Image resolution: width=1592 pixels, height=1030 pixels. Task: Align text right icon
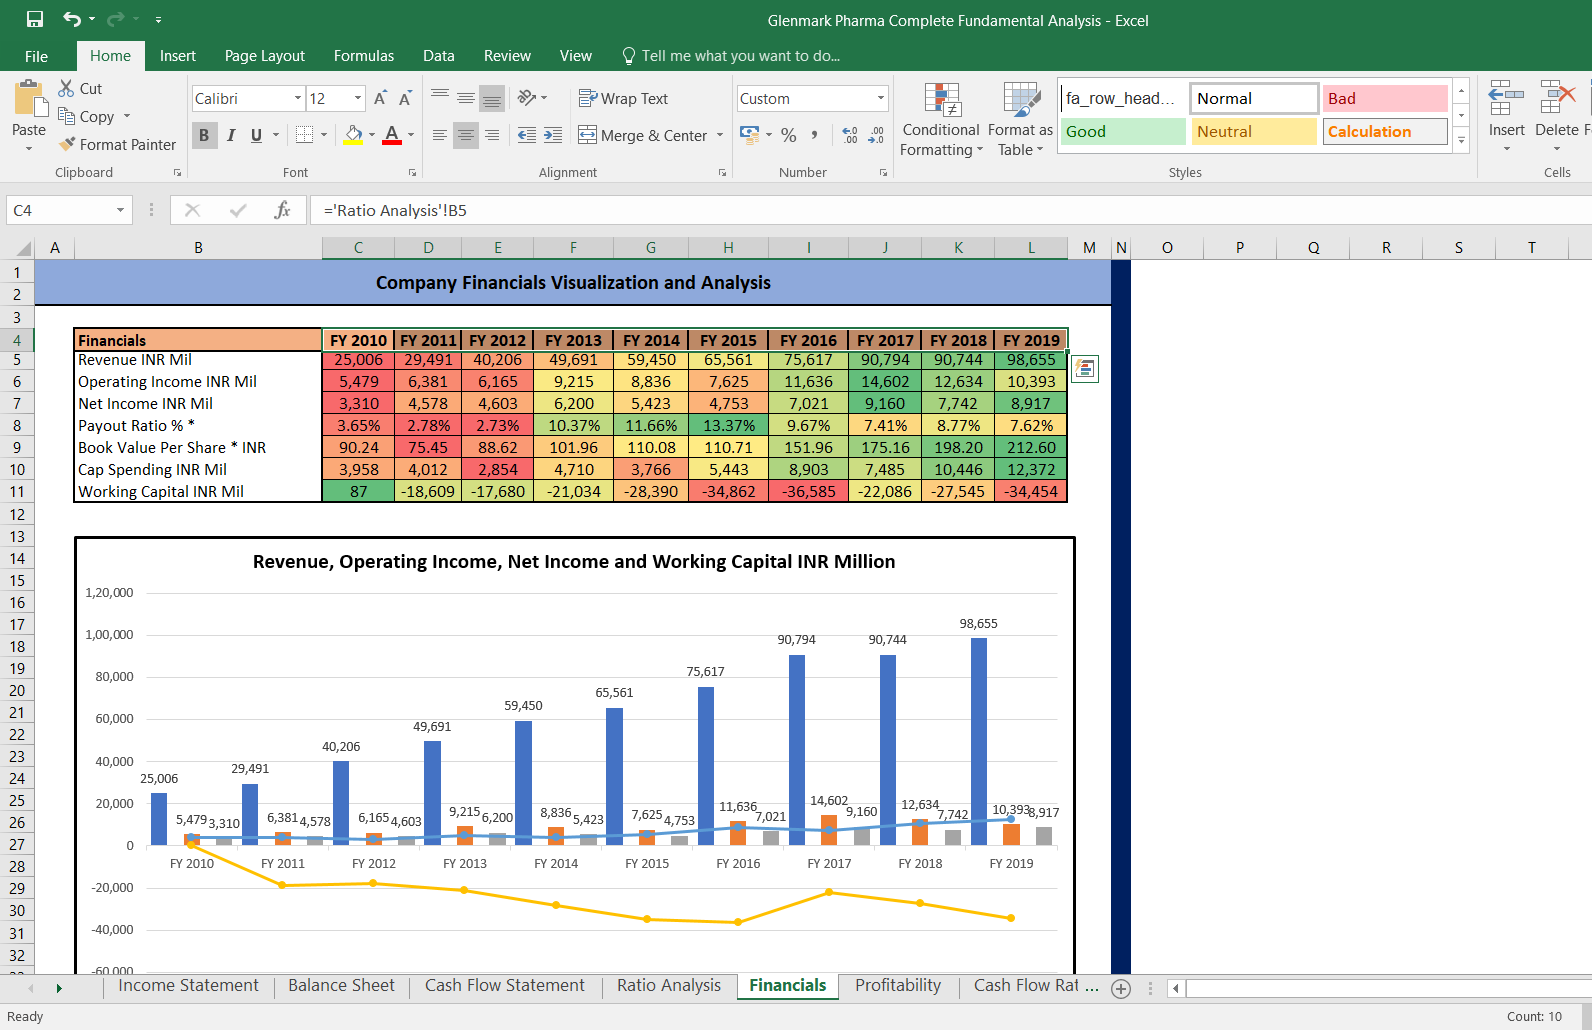[492, 135]
